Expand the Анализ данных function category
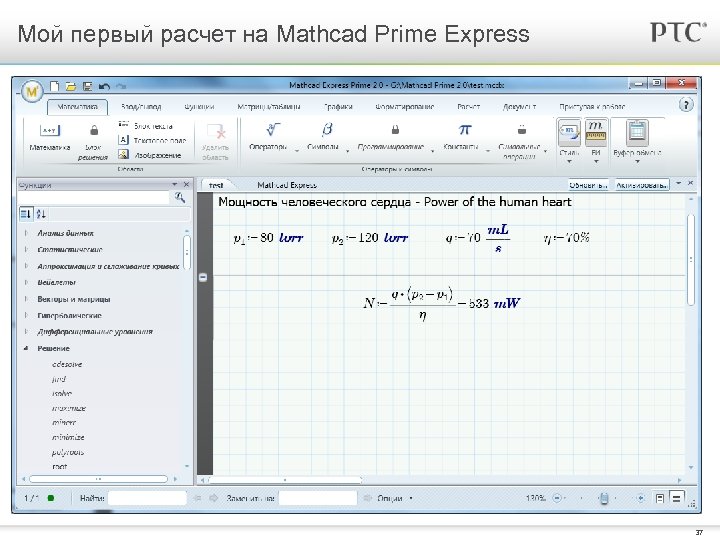The height and width of the screenshot is (540, 720). 26,233
